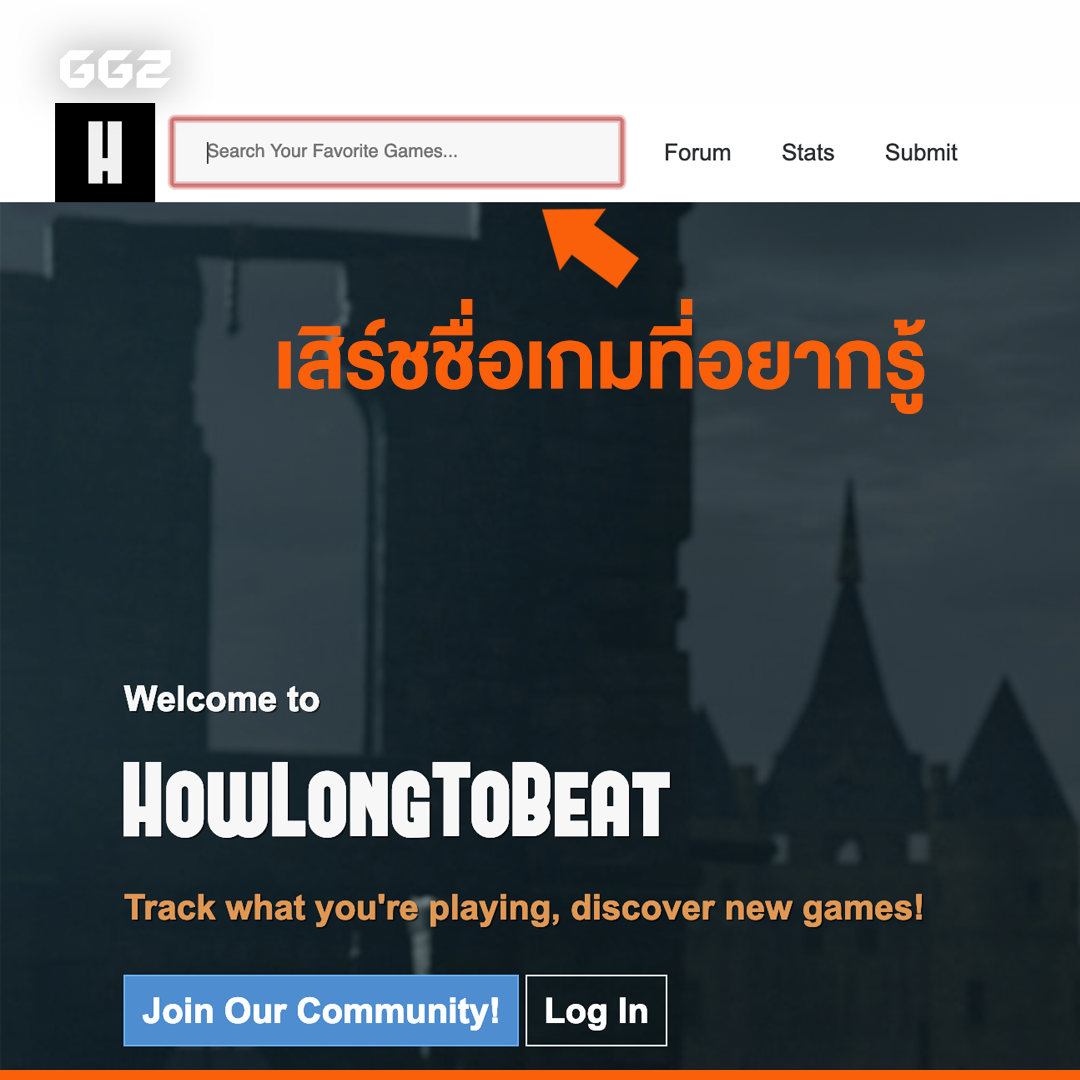
Task: Open the Stats menu item
Action: coord(808,152)
